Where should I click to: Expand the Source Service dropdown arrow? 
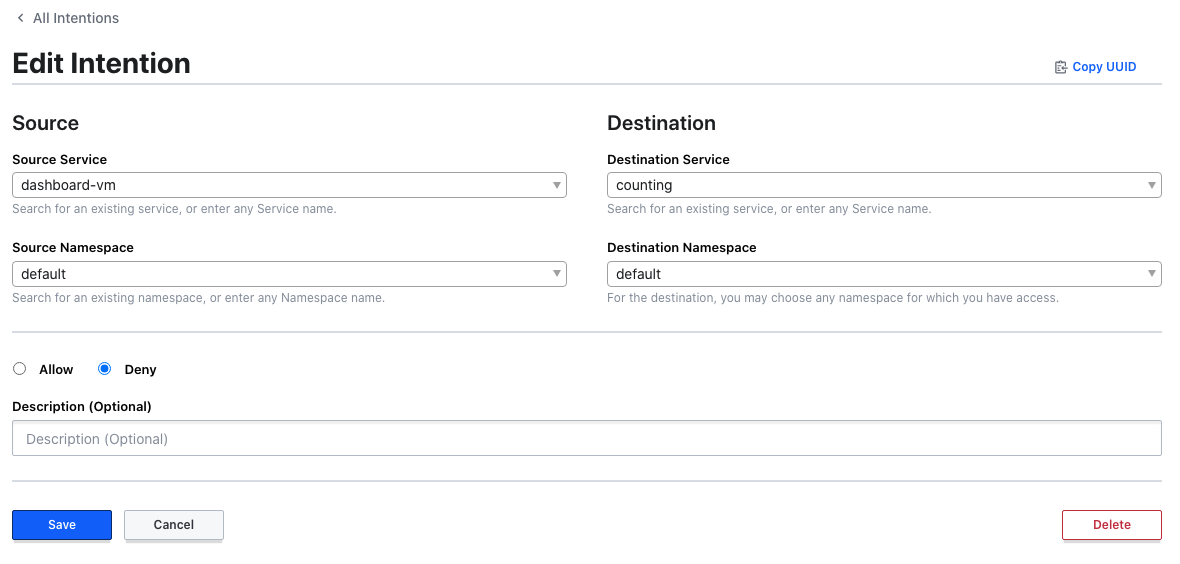click(556, 185)
